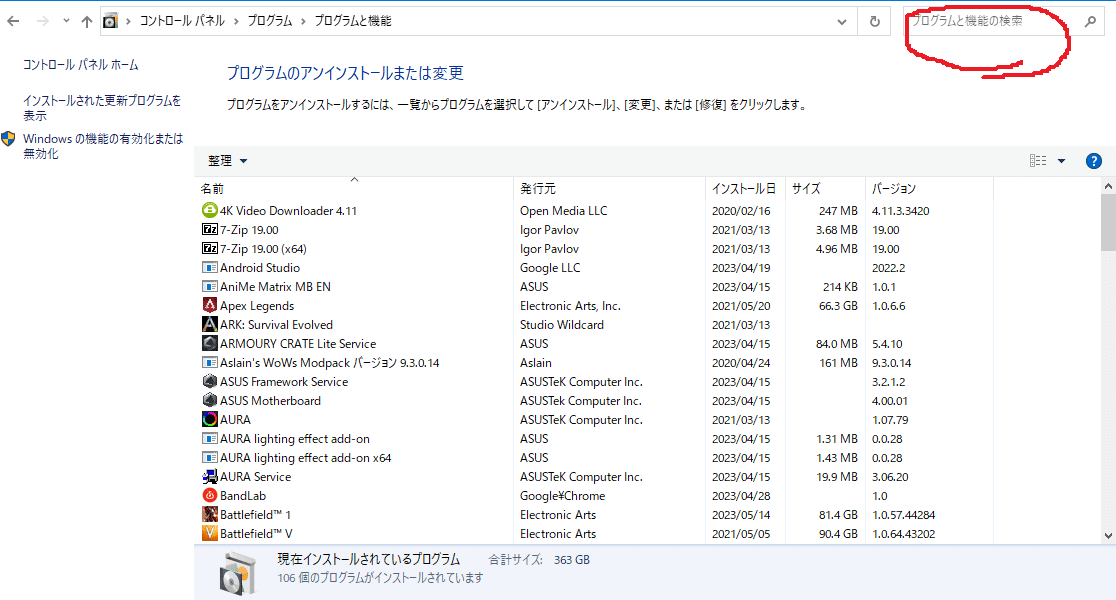Click the 1.0.57.44284 version cell
This screenshot has height=600, width=1116.
pyautogui.click(x=903, y=514)
